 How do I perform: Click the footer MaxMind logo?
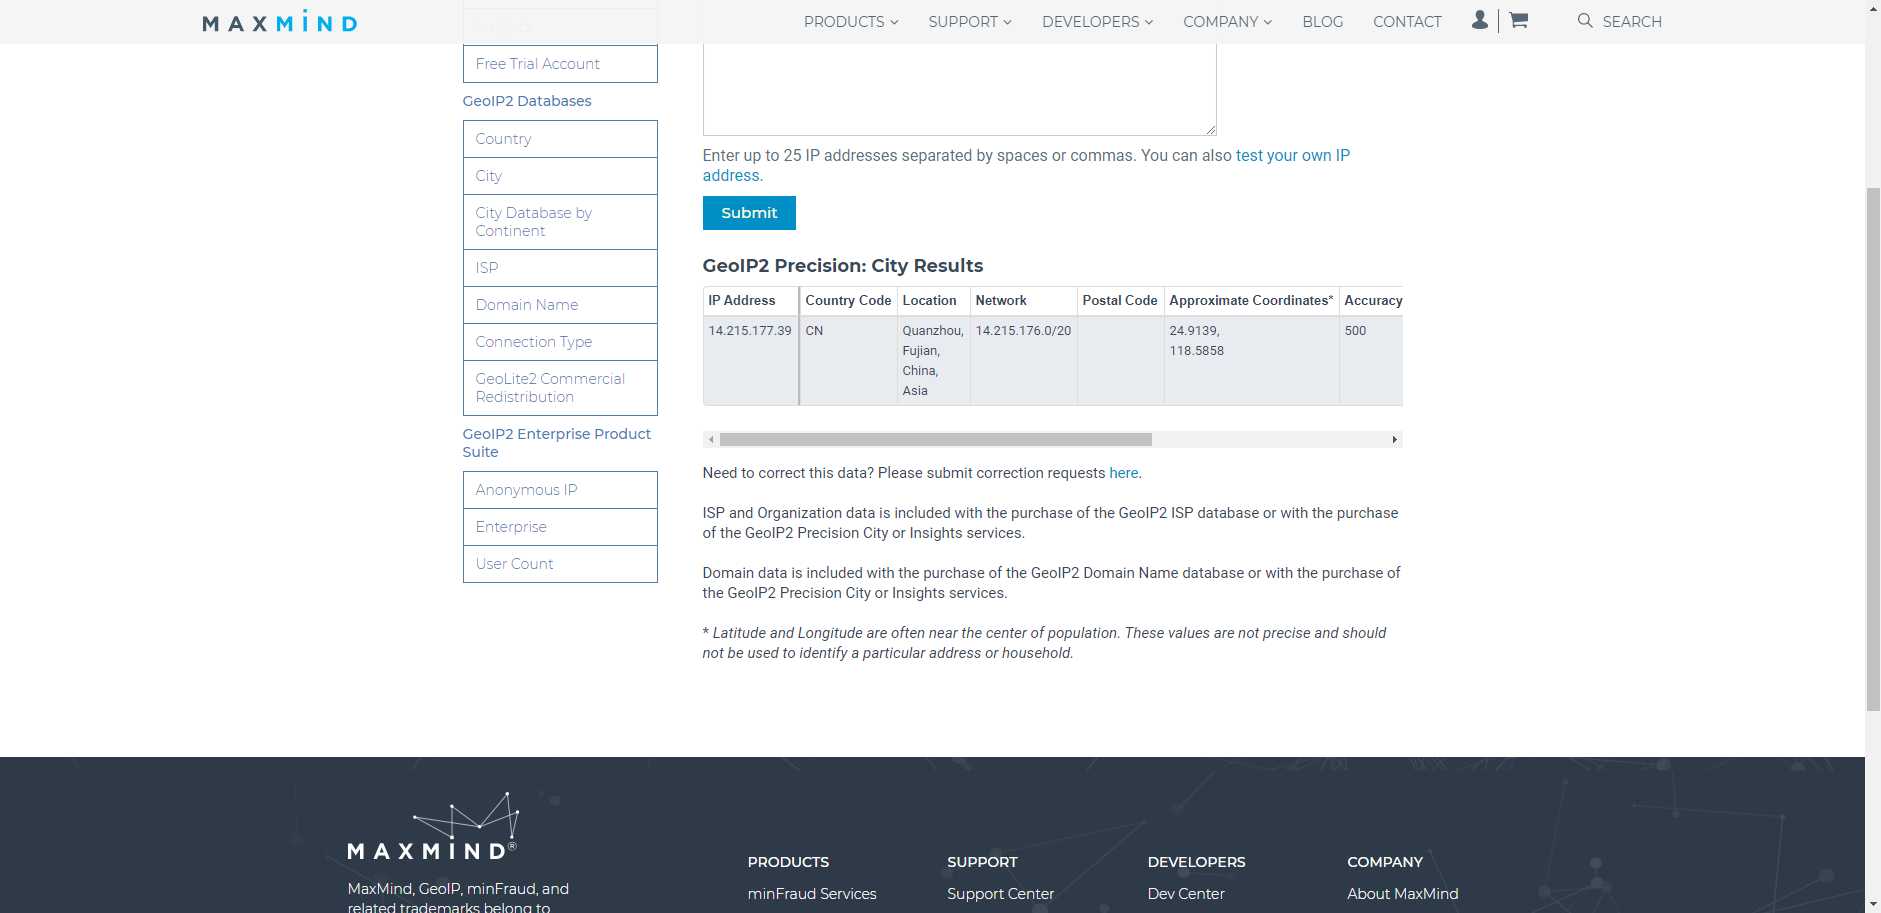432,826
